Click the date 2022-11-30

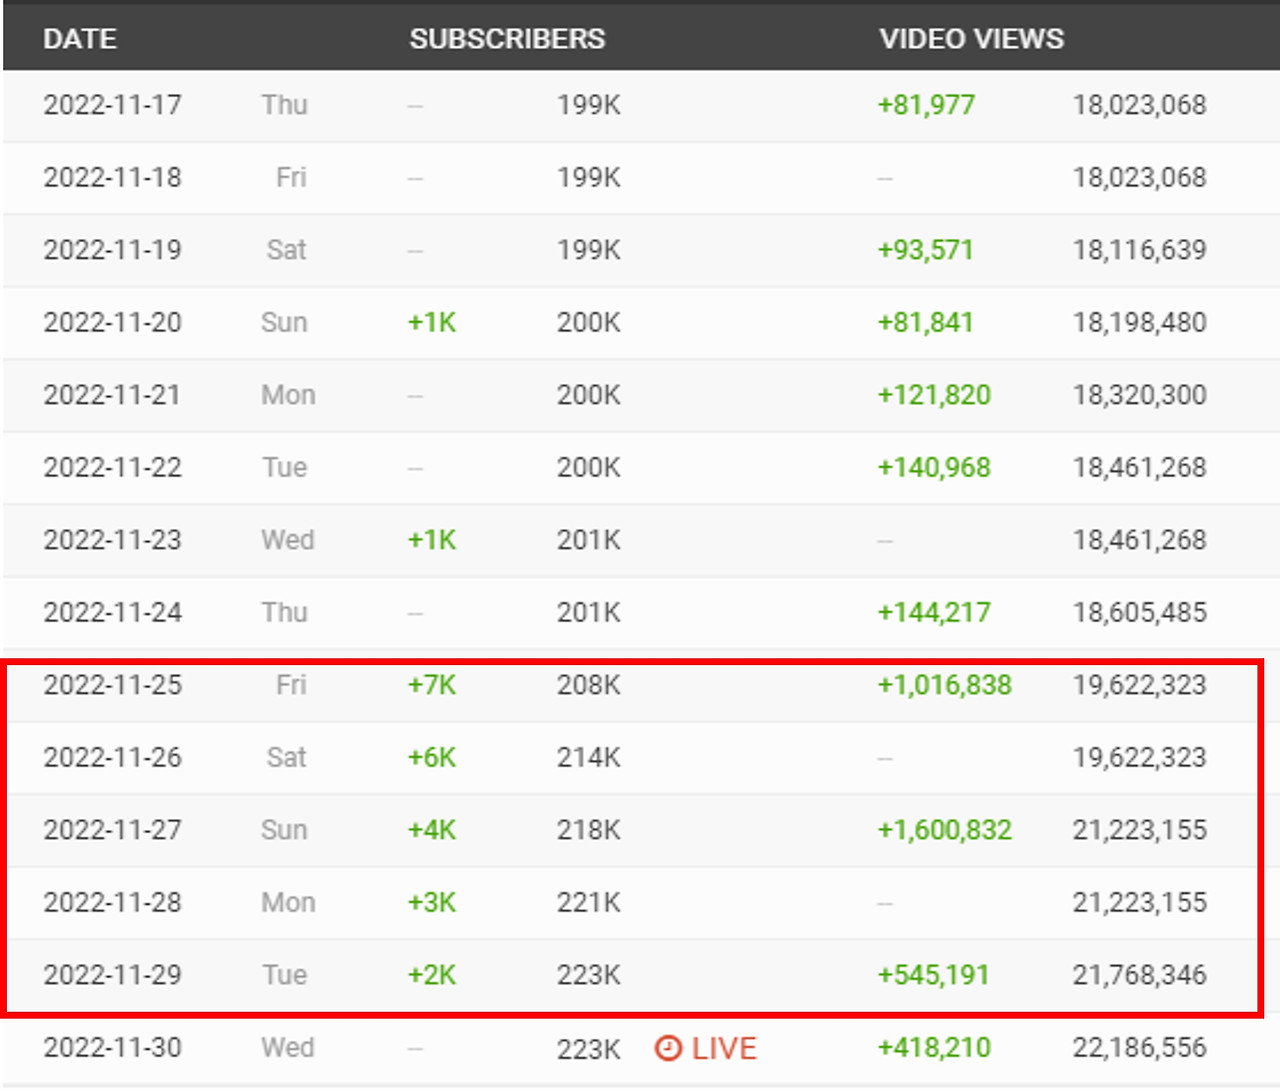(112, 1048)
